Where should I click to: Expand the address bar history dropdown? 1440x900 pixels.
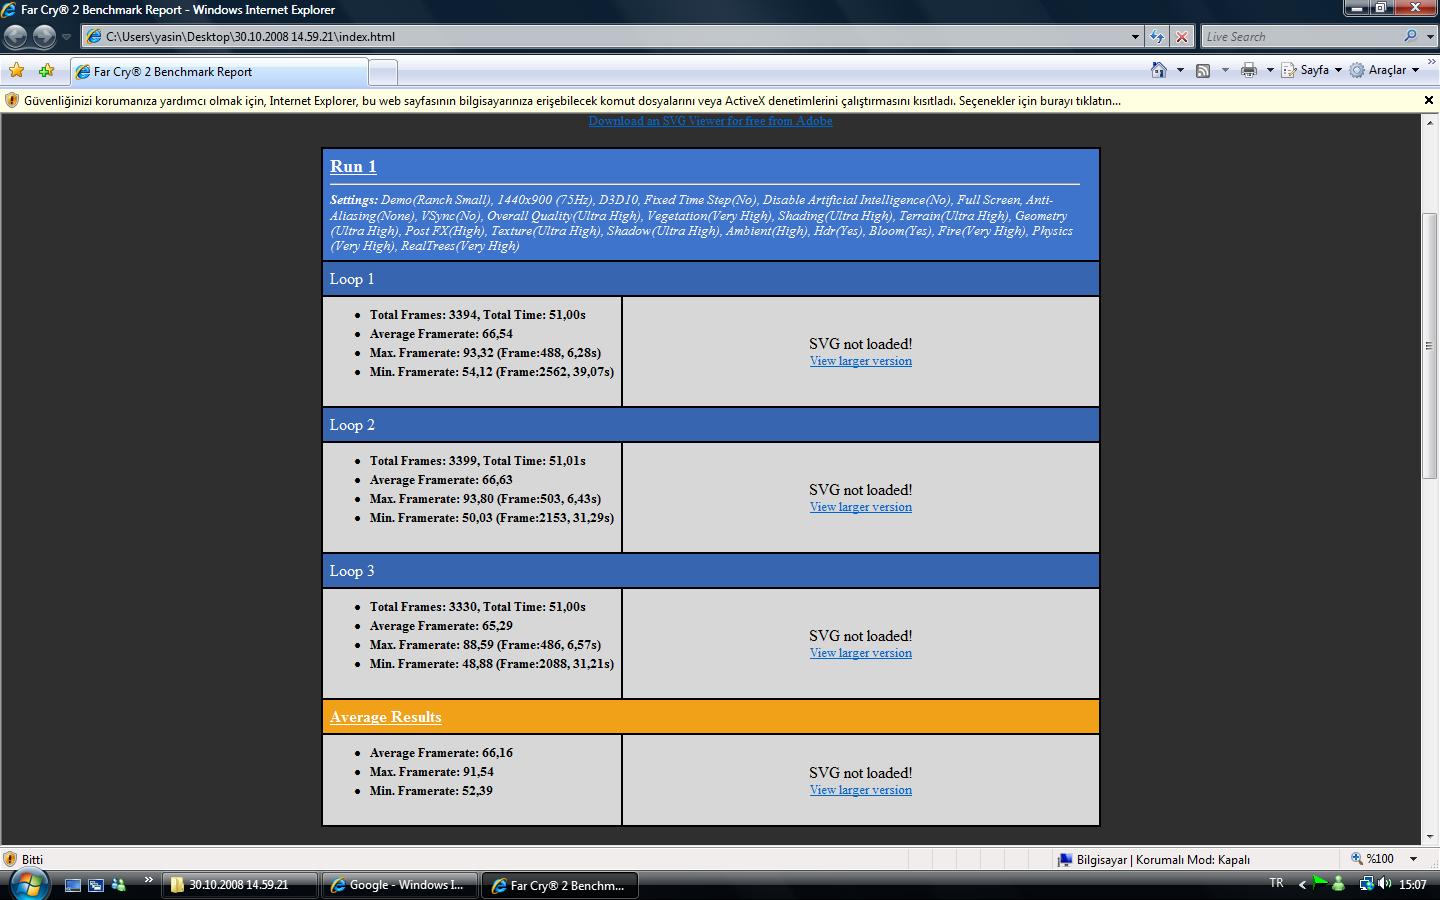click(1135, 37)
